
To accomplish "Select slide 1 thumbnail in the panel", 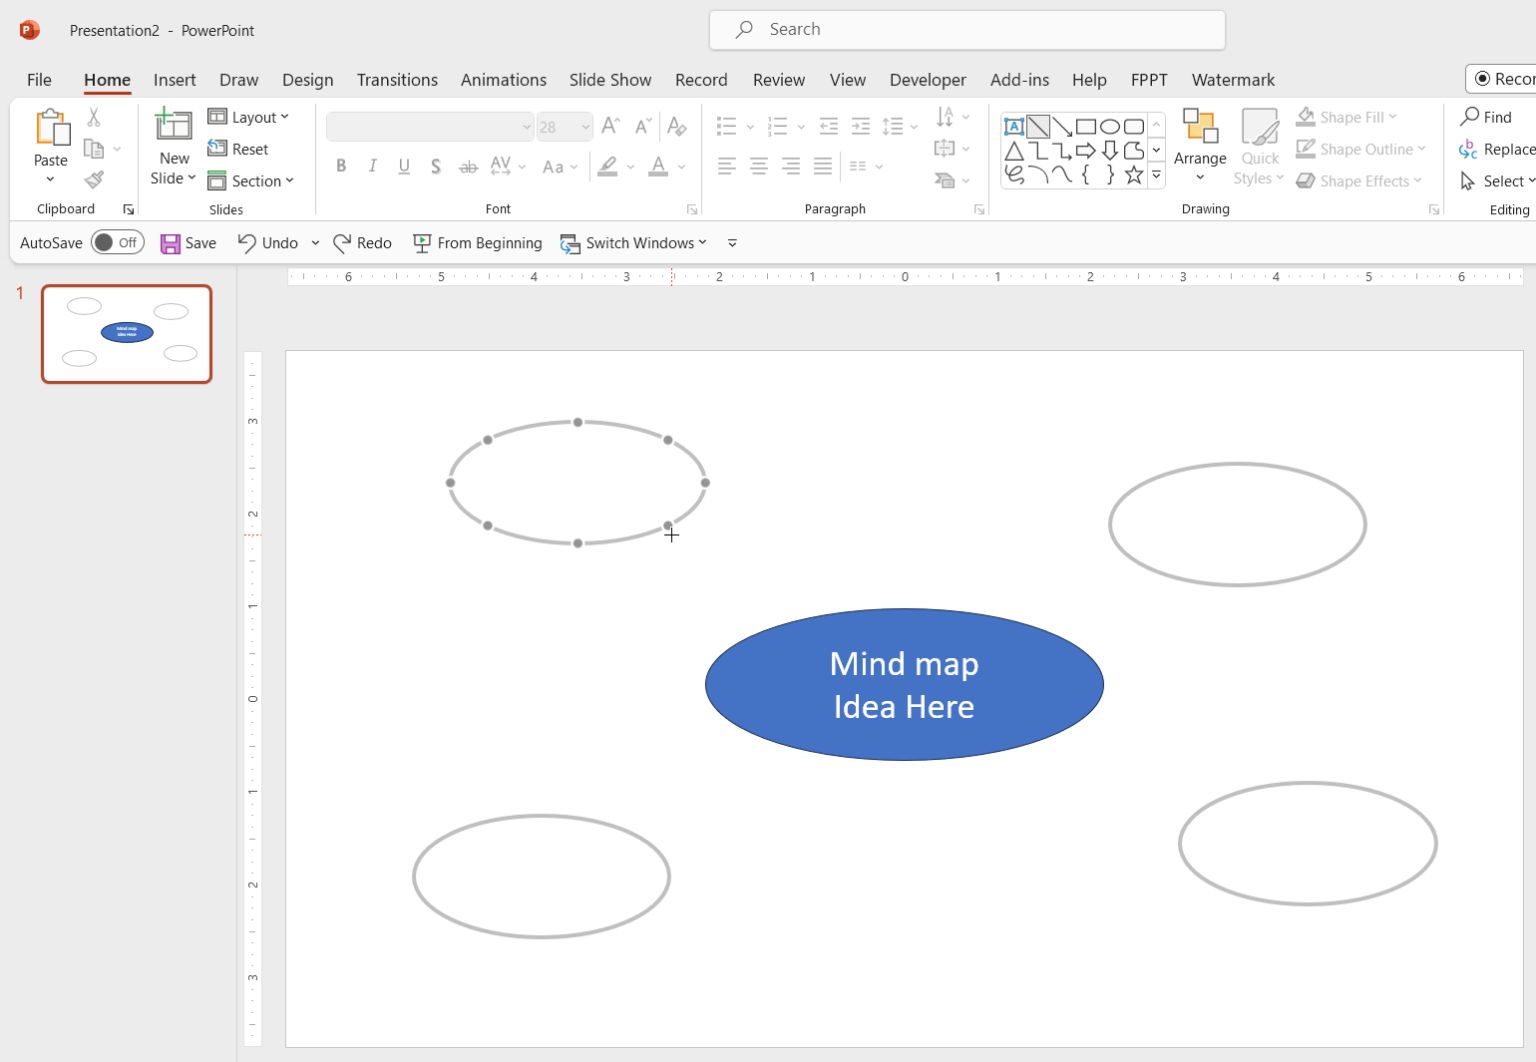I will tap(126, 333).
